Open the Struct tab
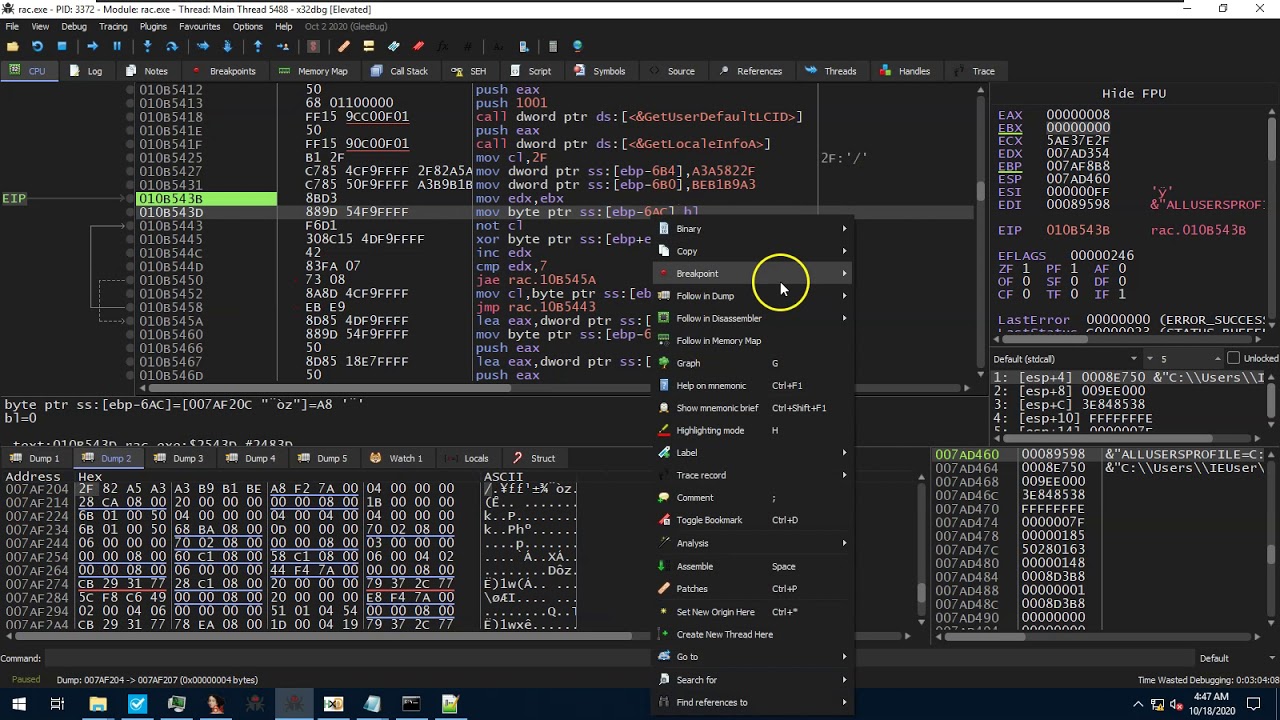Screen dimensions: 1280x720 pos(533,458)
